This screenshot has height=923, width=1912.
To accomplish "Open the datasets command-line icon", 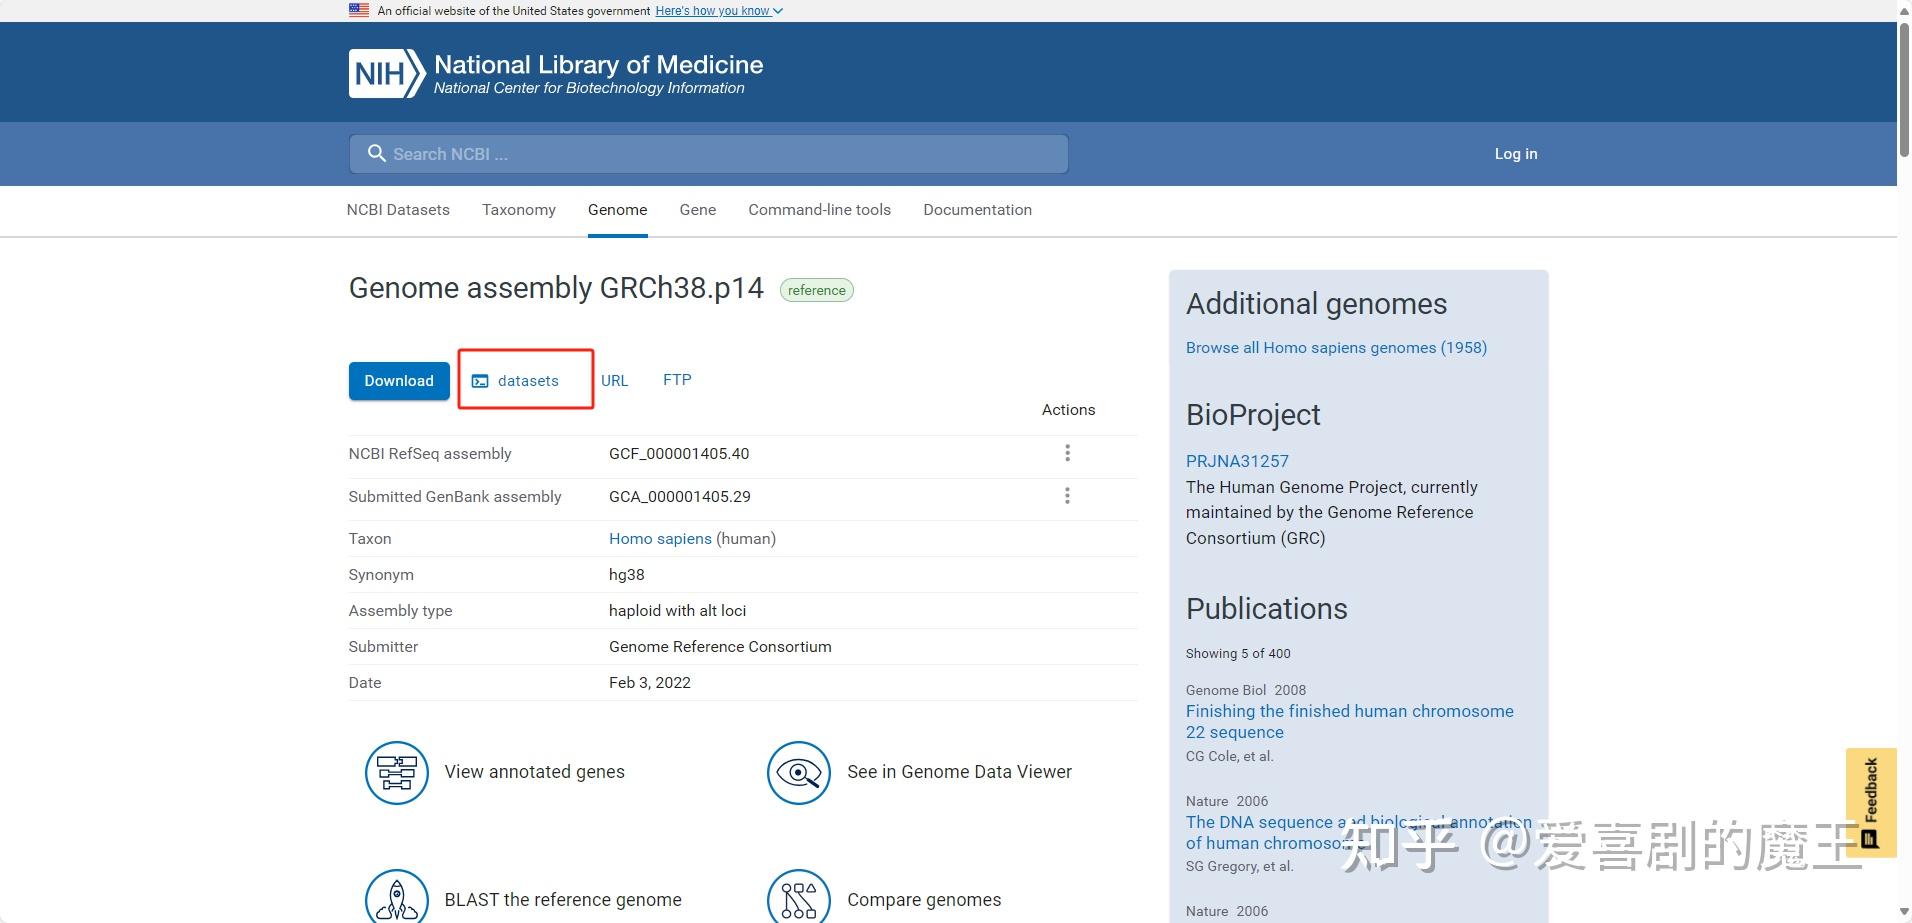I will (480, 381).
